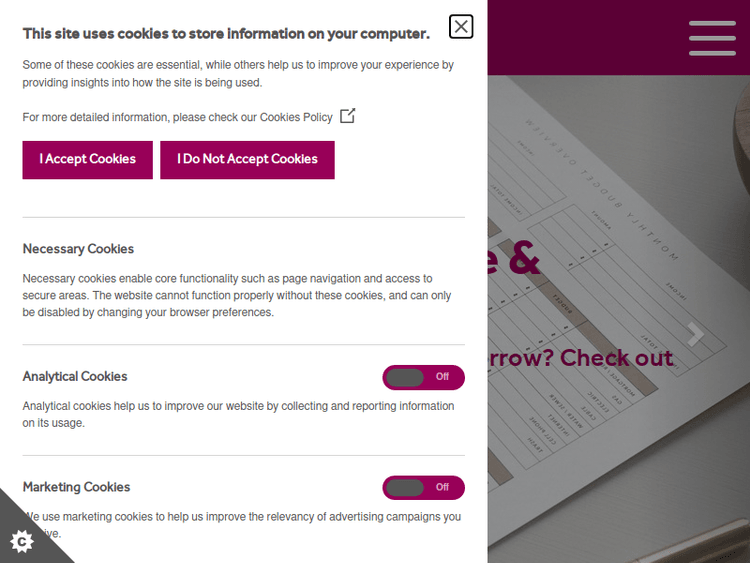Close the cookie settings panel
This screenshot has height=563, width=750.
tap(461, 27)
